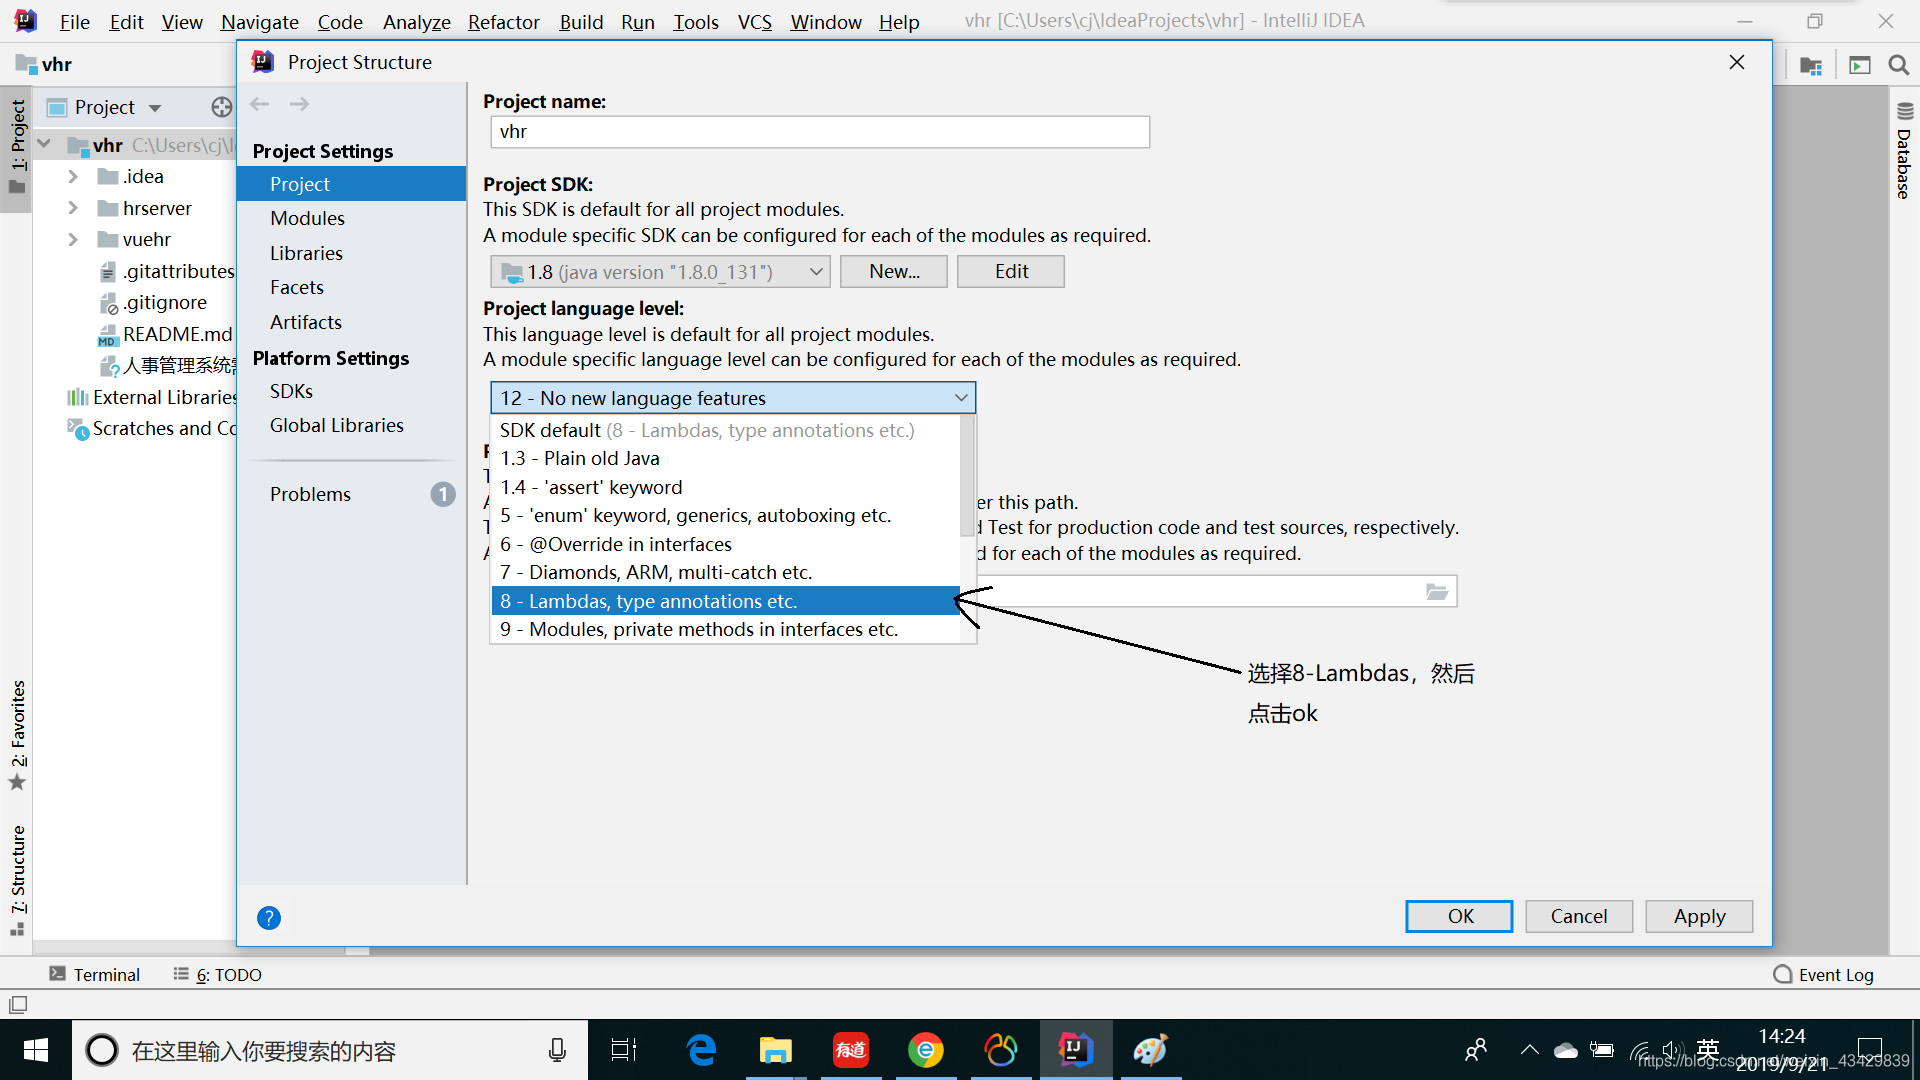This screenshot has height=1080, width=1920.
Task: Open the Refactor menu
Action: point(503,22)
